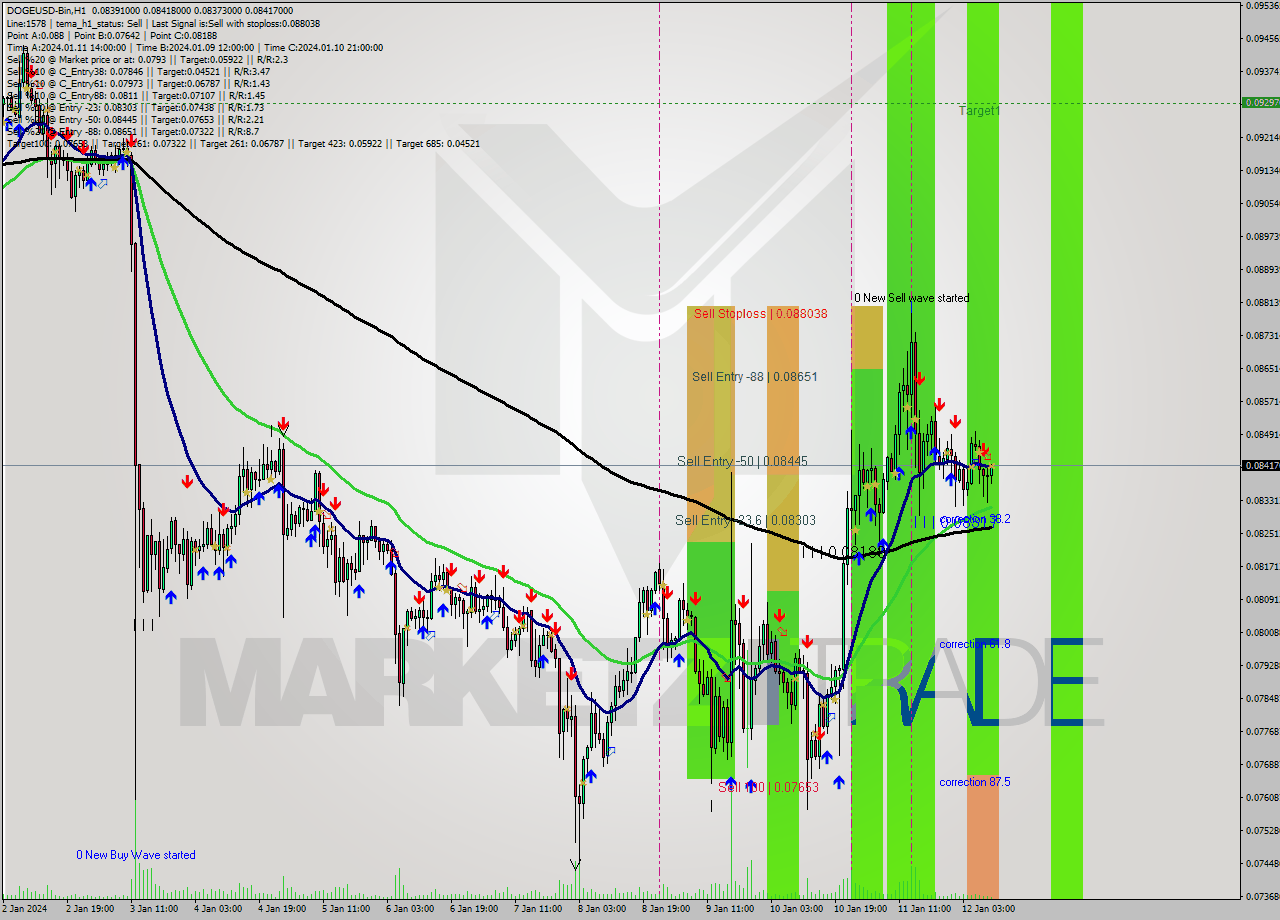The height and width of the screenshot is (920, 1280).
Task: Click the '6 Jan 03:00' time axis label
Action: click(409, 909)
